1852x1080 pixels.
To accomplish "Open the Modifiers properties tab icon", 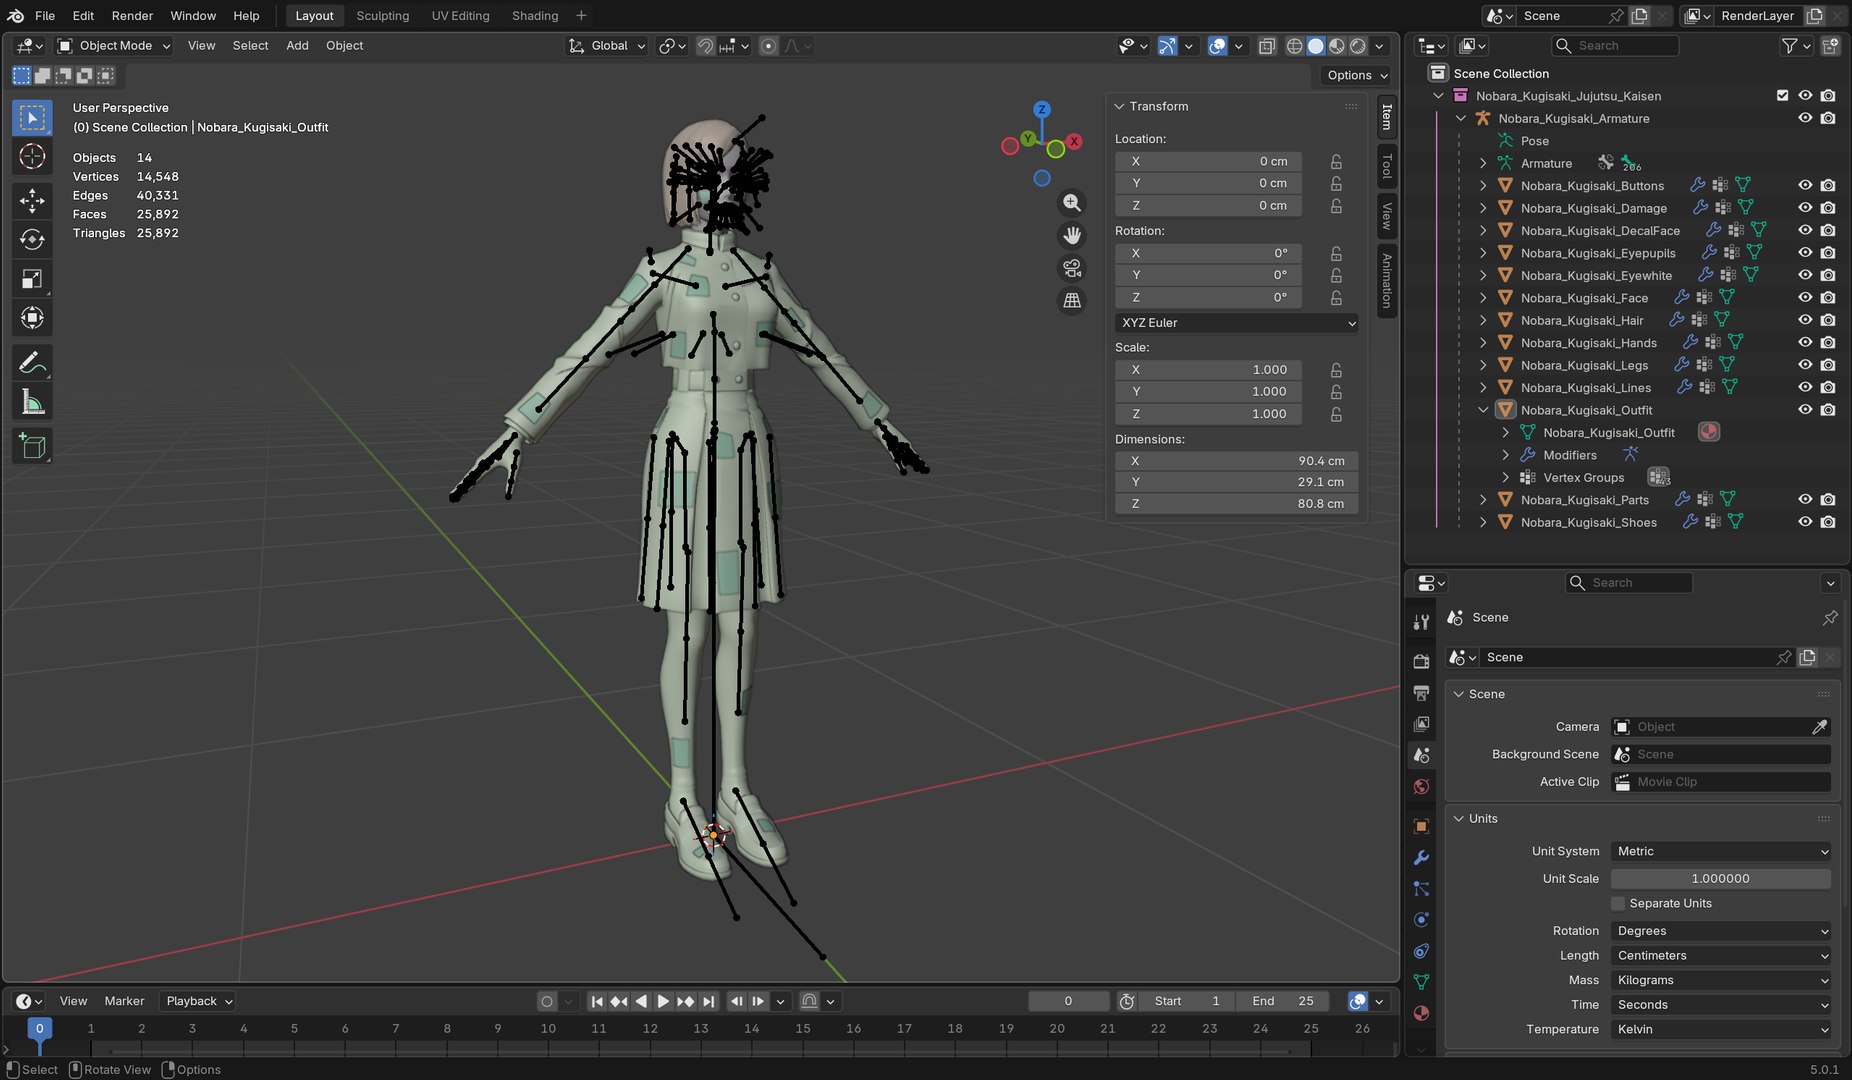I will point(1421,857).
